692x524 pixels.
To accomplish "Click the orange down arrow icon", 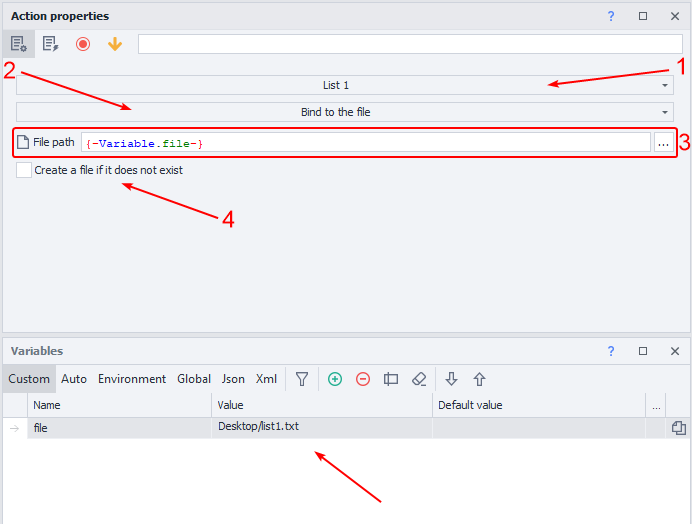I will 115,44.
